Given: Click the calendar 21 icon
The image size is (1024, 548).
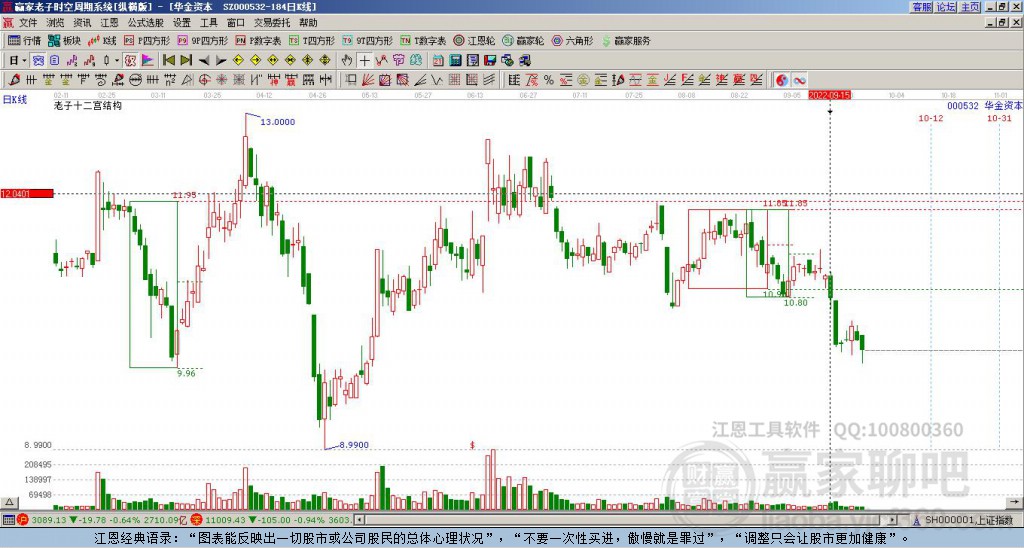Looking at the screenshot, I should (x=438, y=61).
